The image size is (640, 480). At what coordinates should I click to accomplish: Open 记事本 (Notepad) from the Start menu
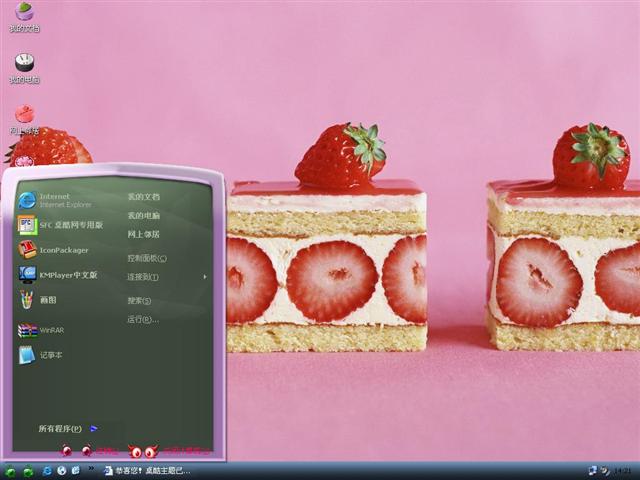point(40,355)
